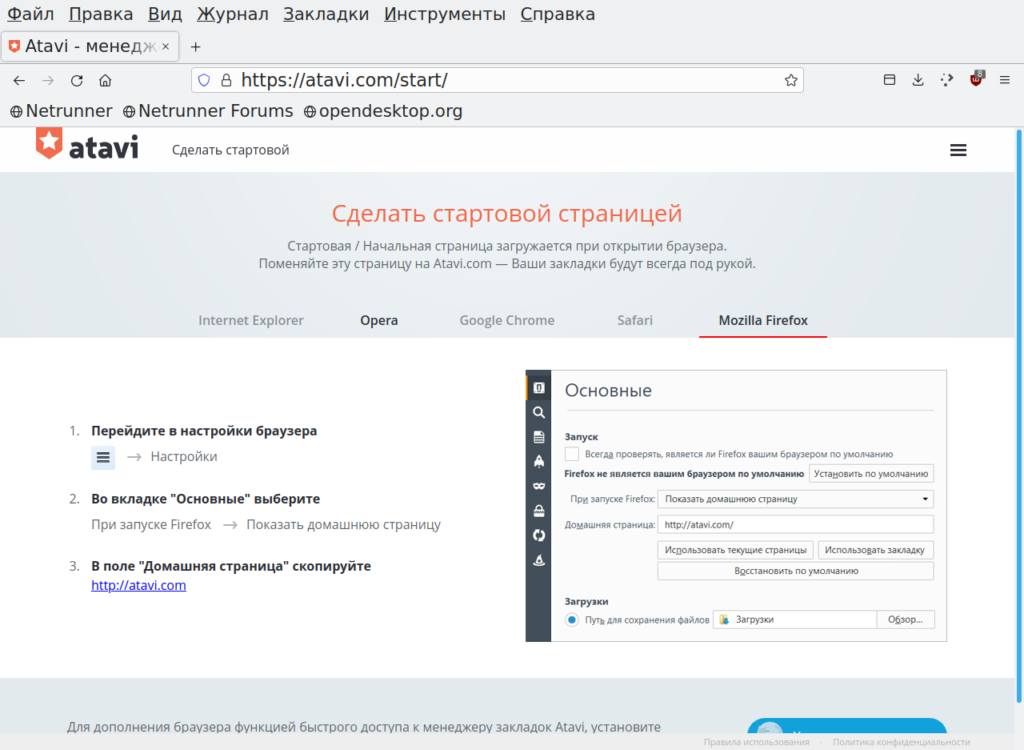1024x750 pixels.
Task: Open the Firefox downloads panel
Action: (918, 80)
